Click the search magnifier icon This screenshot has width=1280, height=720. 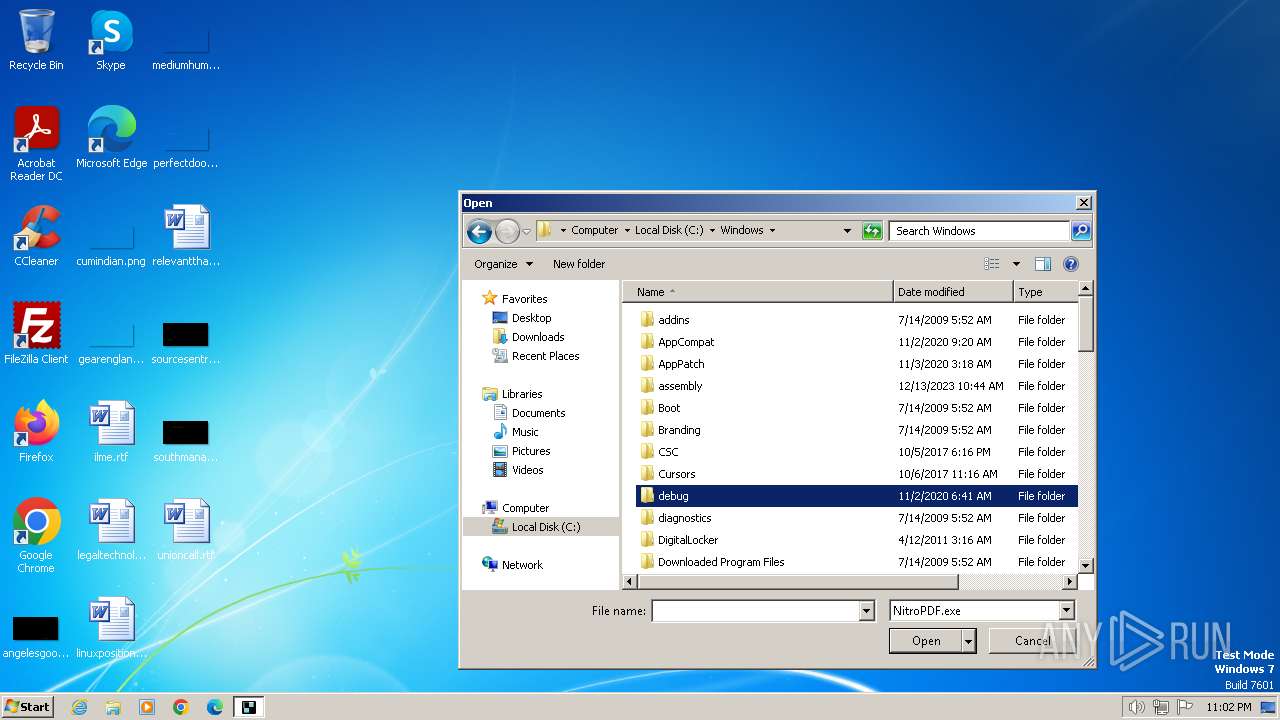(x=1080, y=231)
